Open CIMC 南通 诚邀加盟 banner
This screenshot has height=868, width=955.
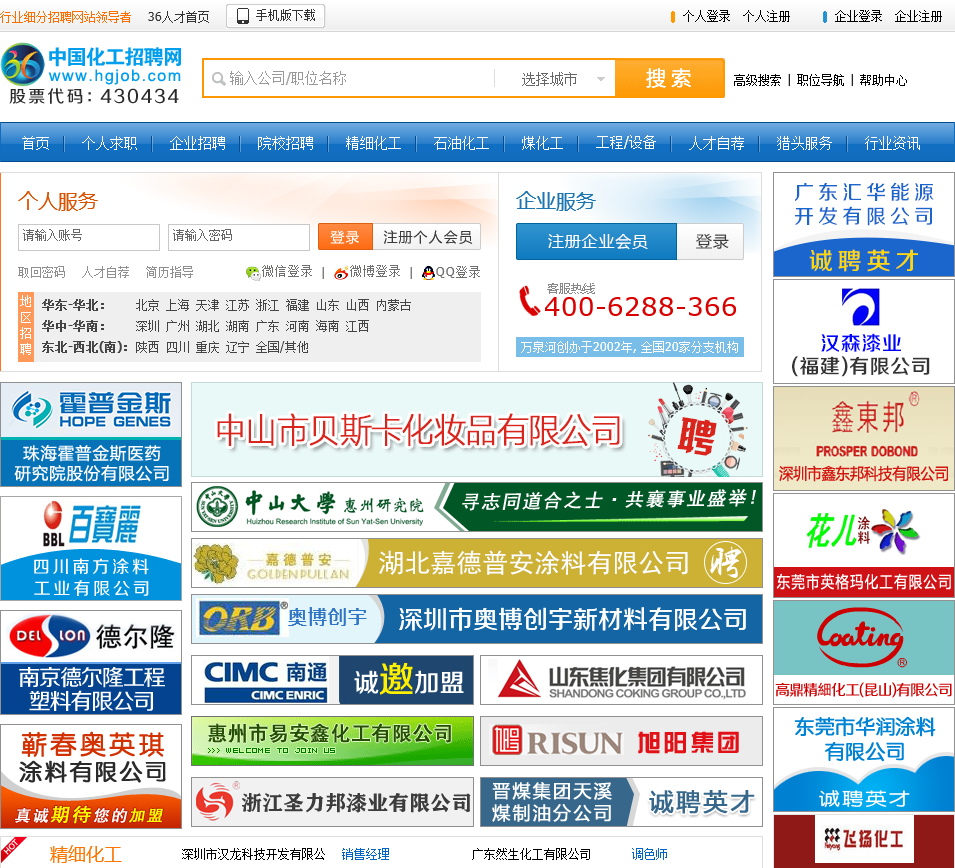[333, 680]
